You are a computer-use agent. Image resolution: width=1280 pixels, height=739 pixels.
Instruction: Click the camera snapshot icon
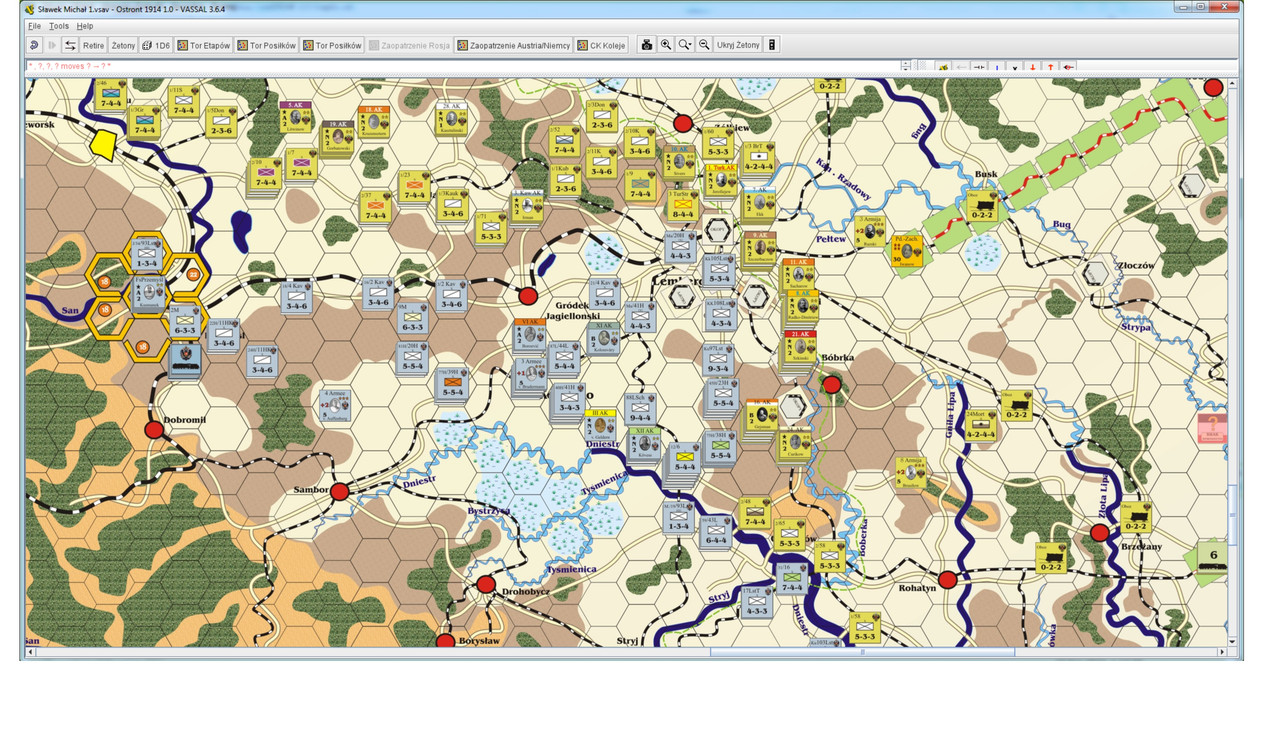click(x=647, y=45)
